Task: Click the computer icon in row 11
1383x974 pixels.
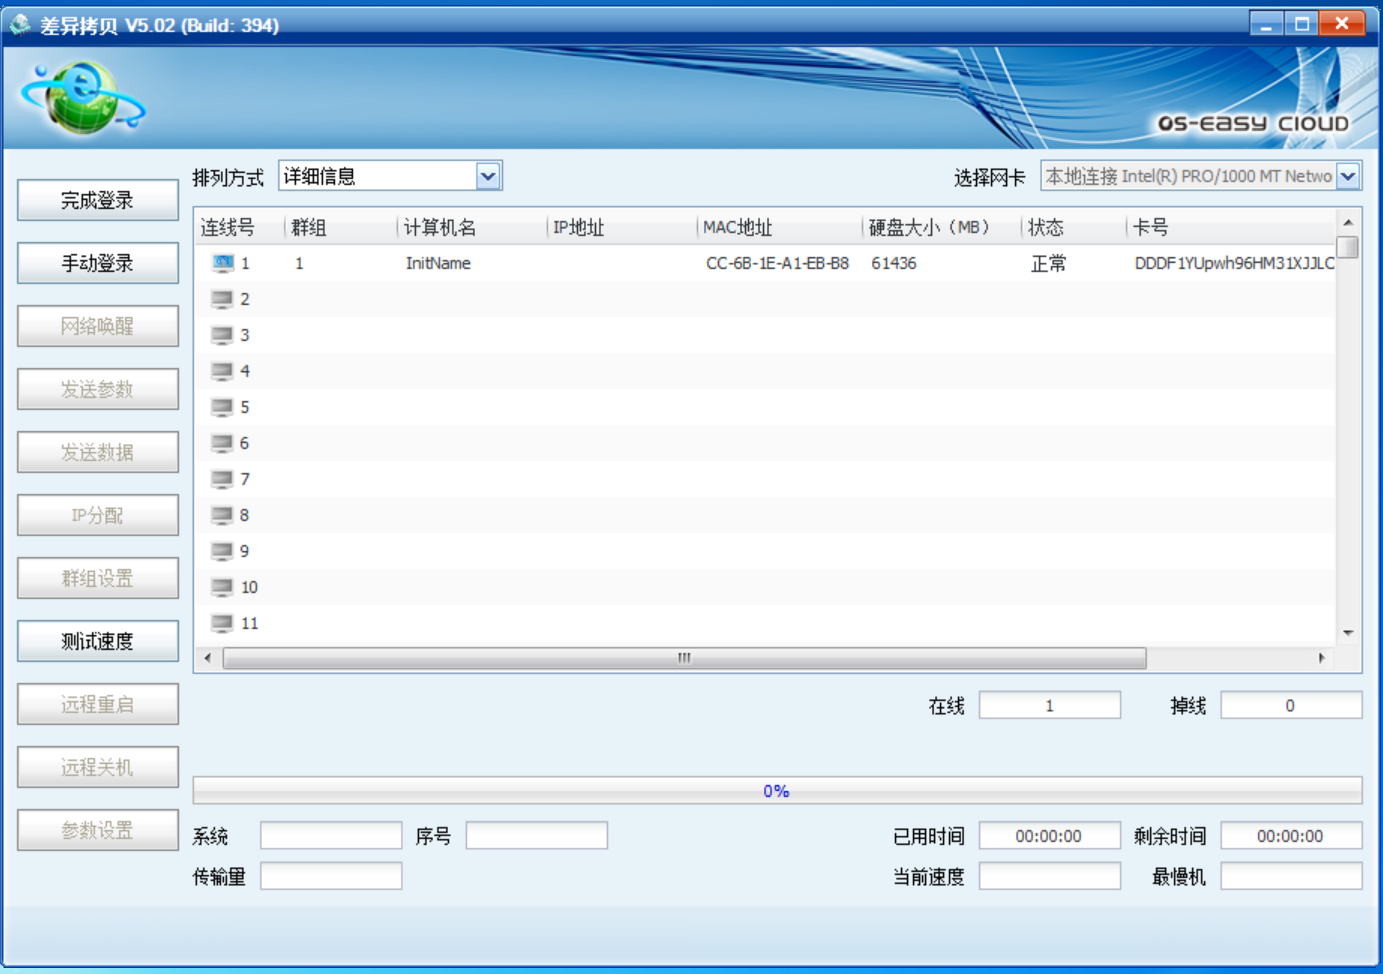Action: coord(222,623)
